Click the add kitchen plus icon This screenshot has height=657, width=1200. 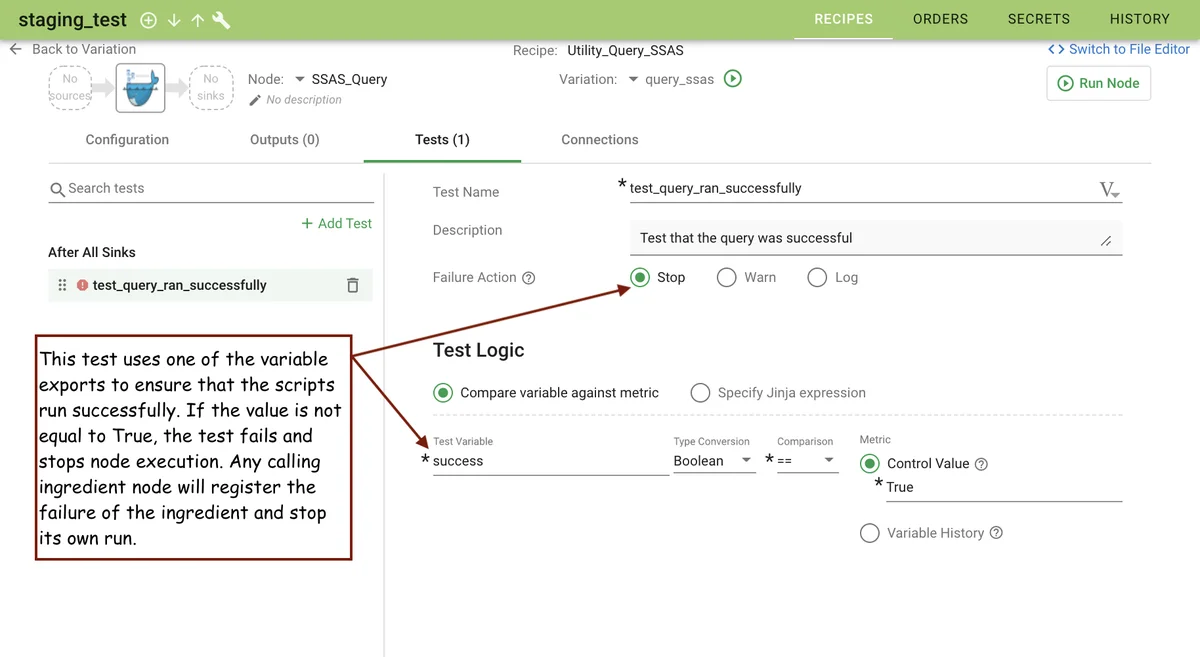coord(148,20)
